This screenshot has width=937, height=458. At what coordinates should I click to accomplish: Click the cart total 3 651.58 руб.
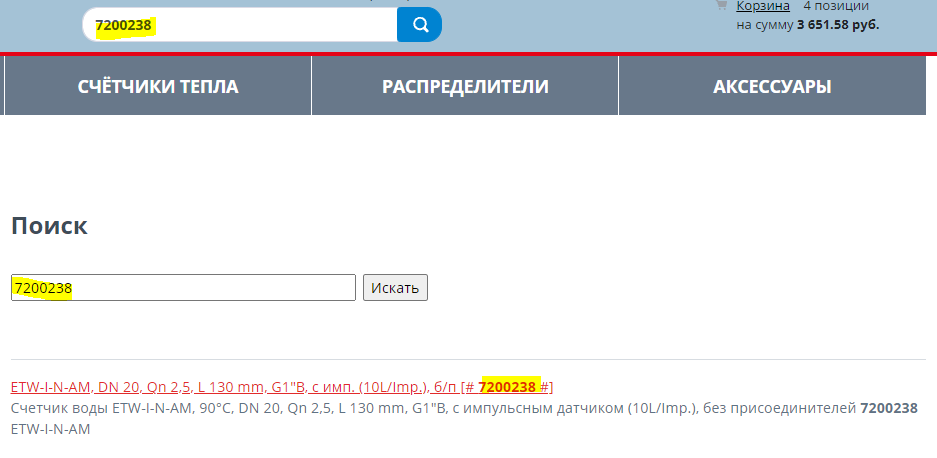point(838,25)
